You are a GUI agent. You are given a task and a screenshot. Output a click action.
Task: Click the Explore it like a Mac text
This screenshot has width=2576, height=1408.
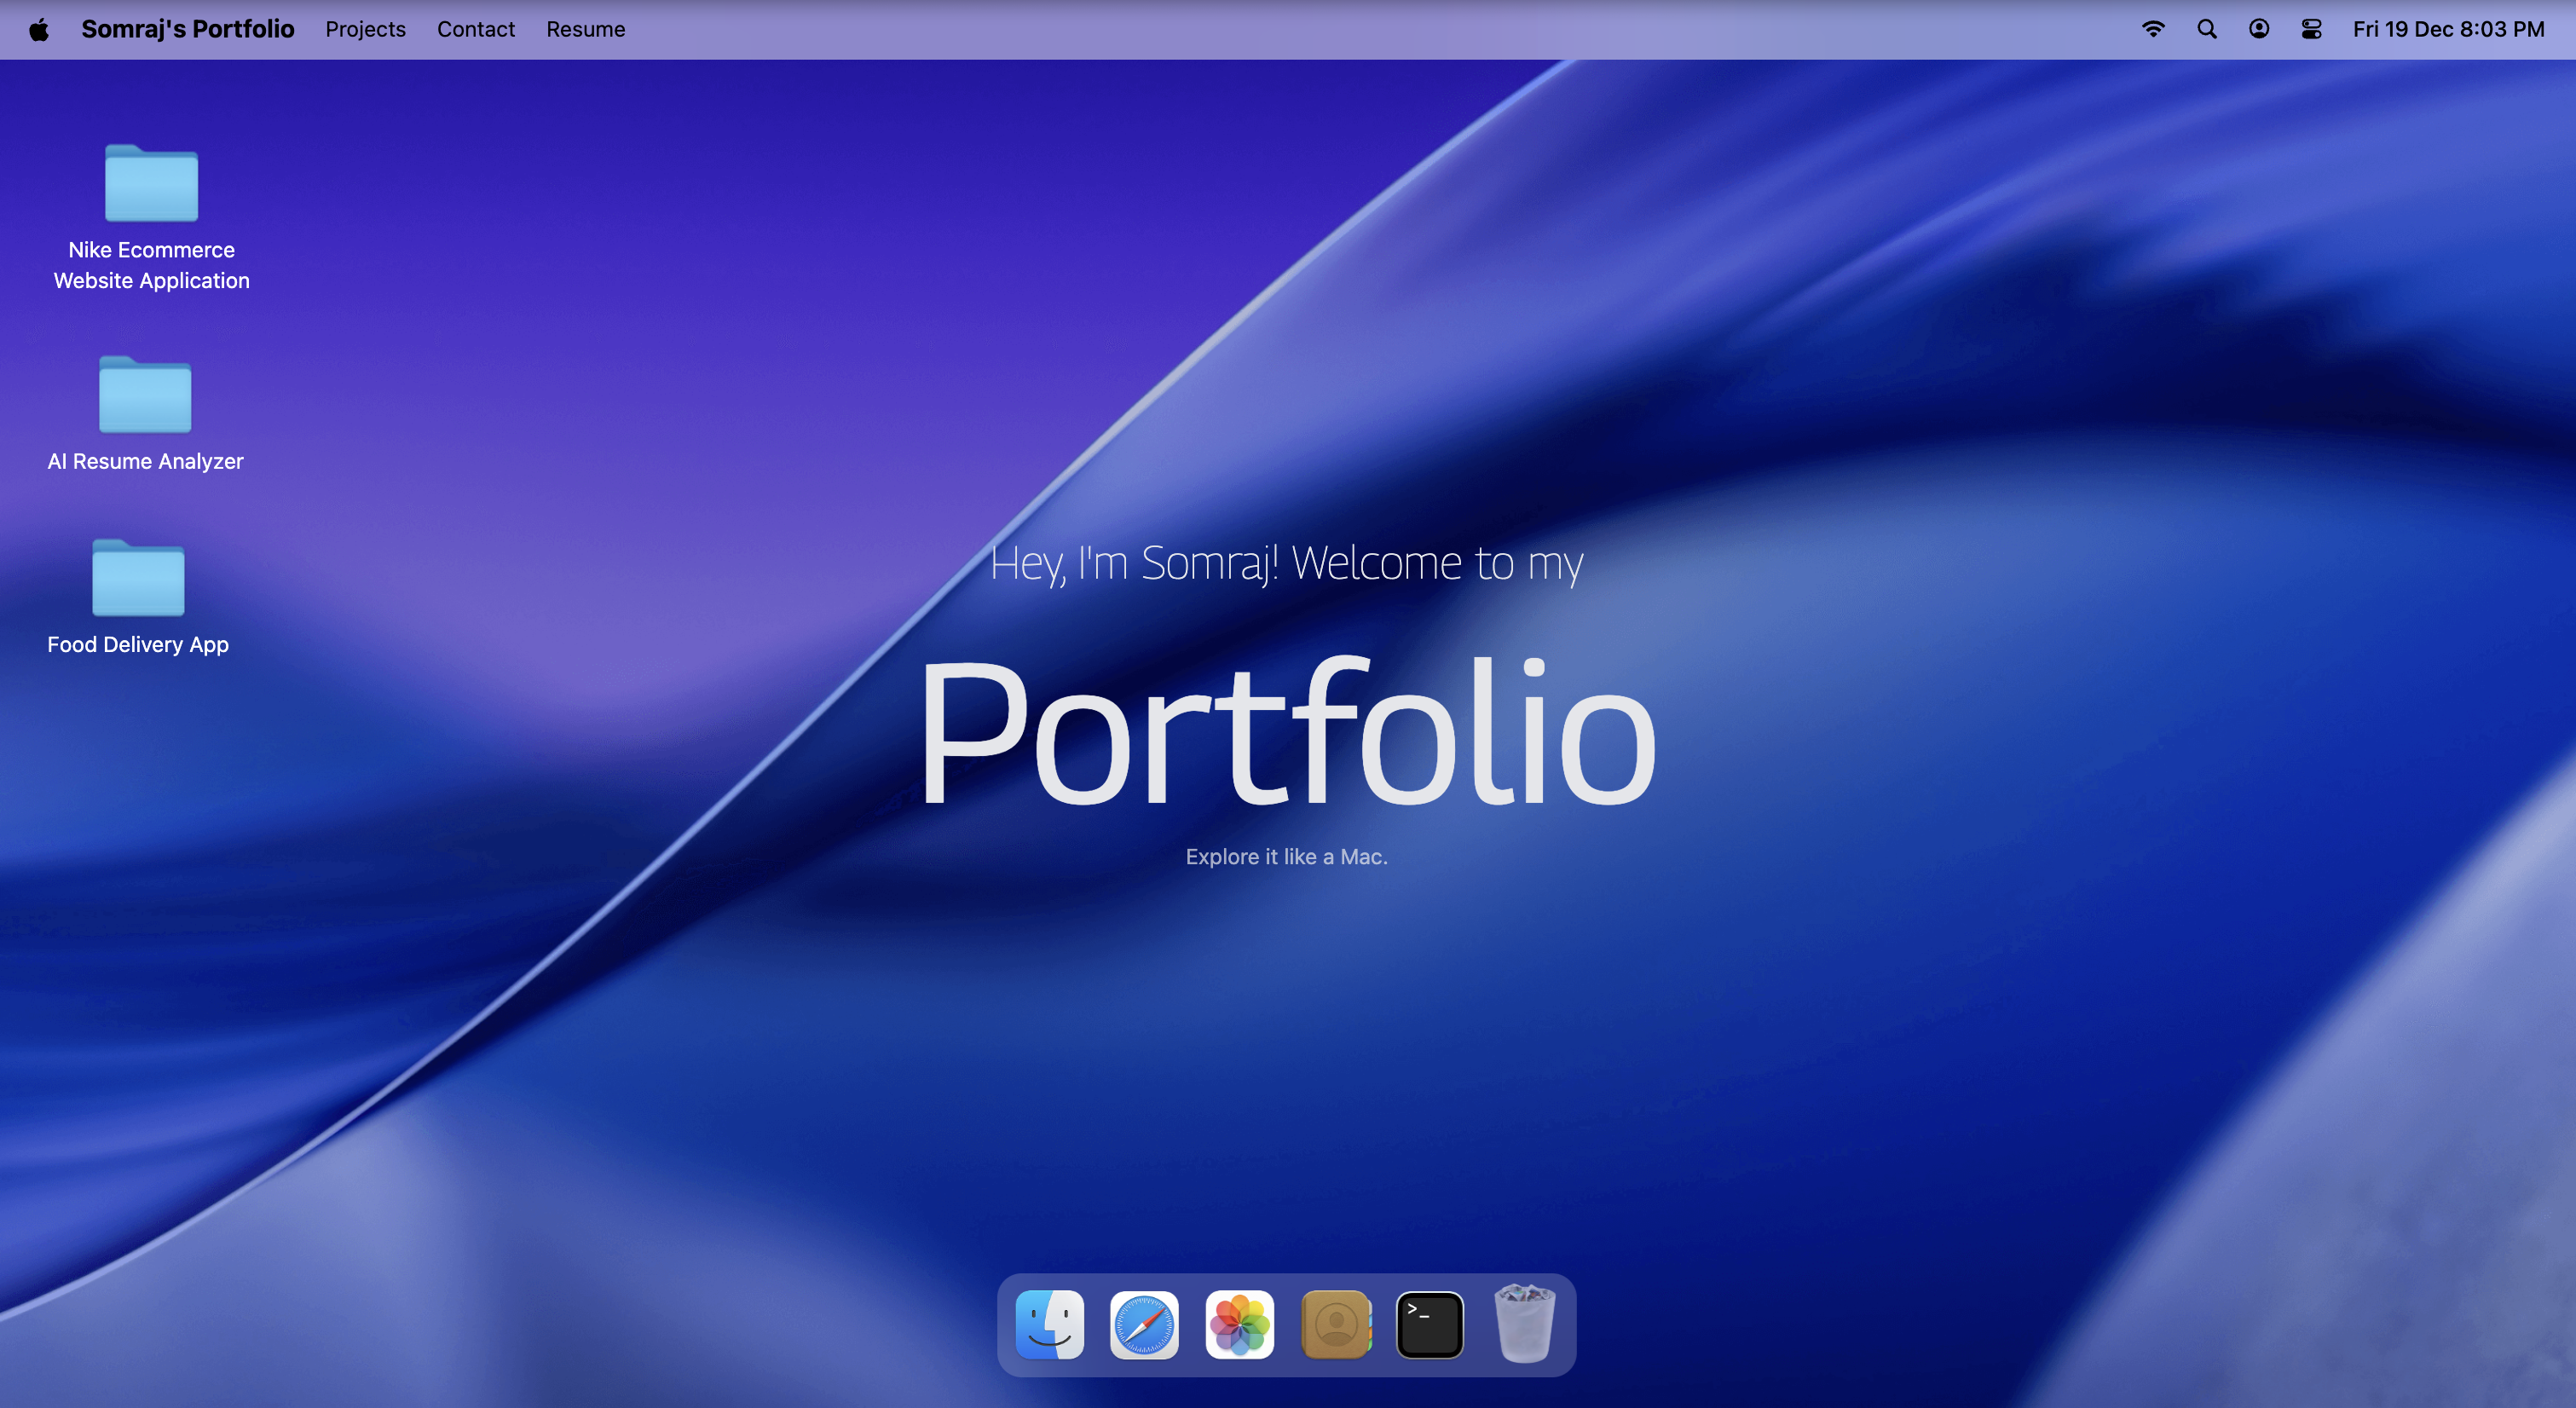1286,856
